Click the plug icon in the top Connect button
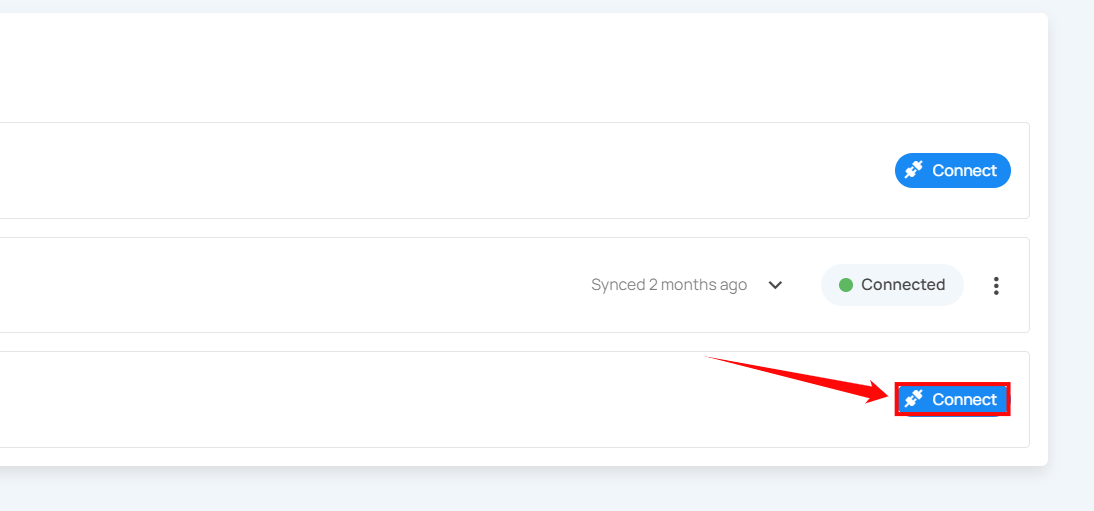This screenshot has height=511, width=1094. (913, 170)
